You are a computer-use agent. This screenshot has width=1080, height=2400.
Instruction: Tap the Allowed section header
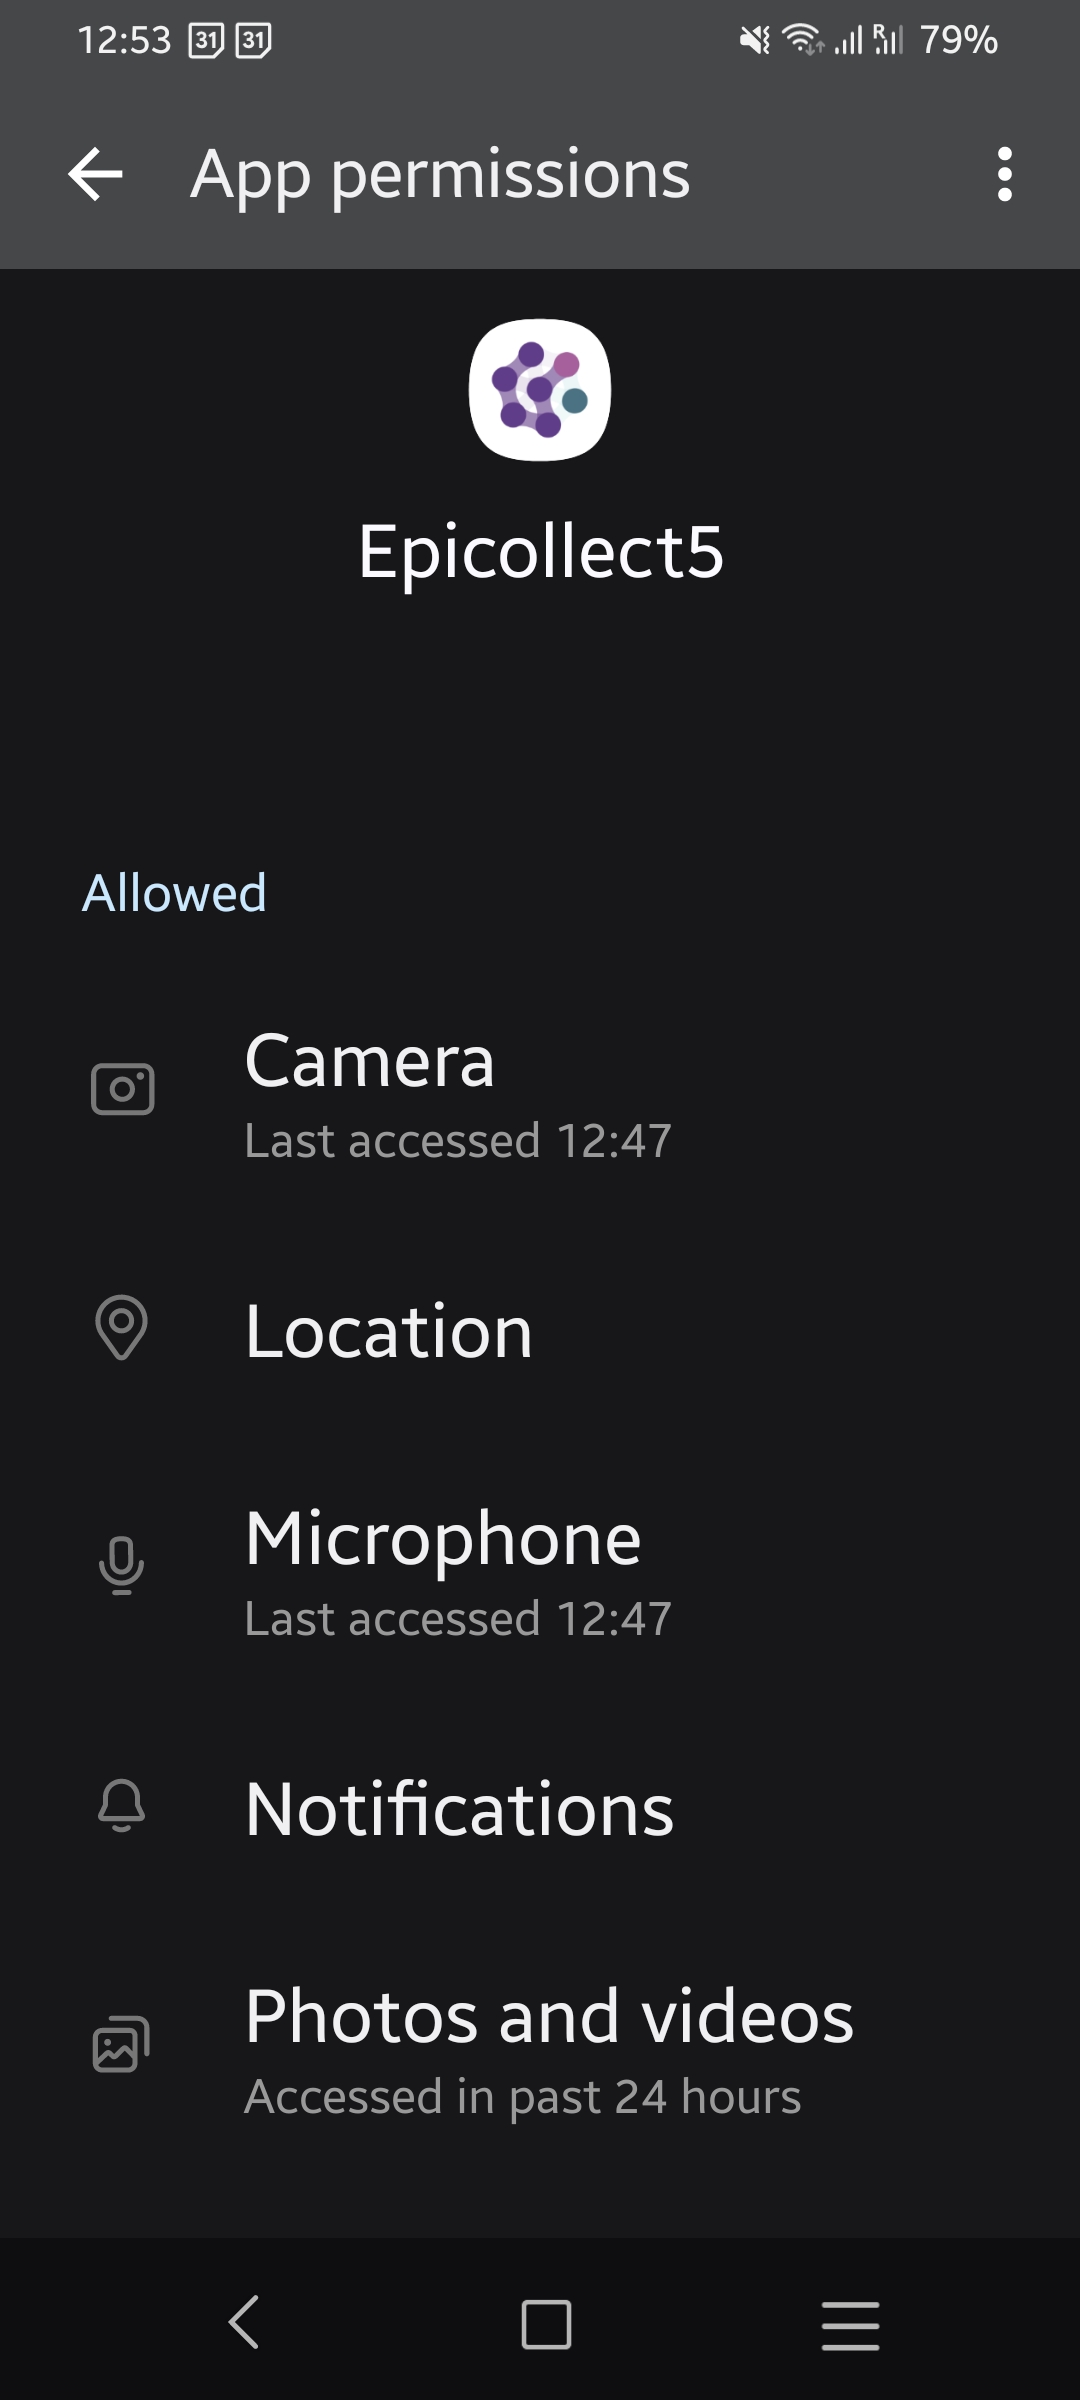[x=174, y=893]
